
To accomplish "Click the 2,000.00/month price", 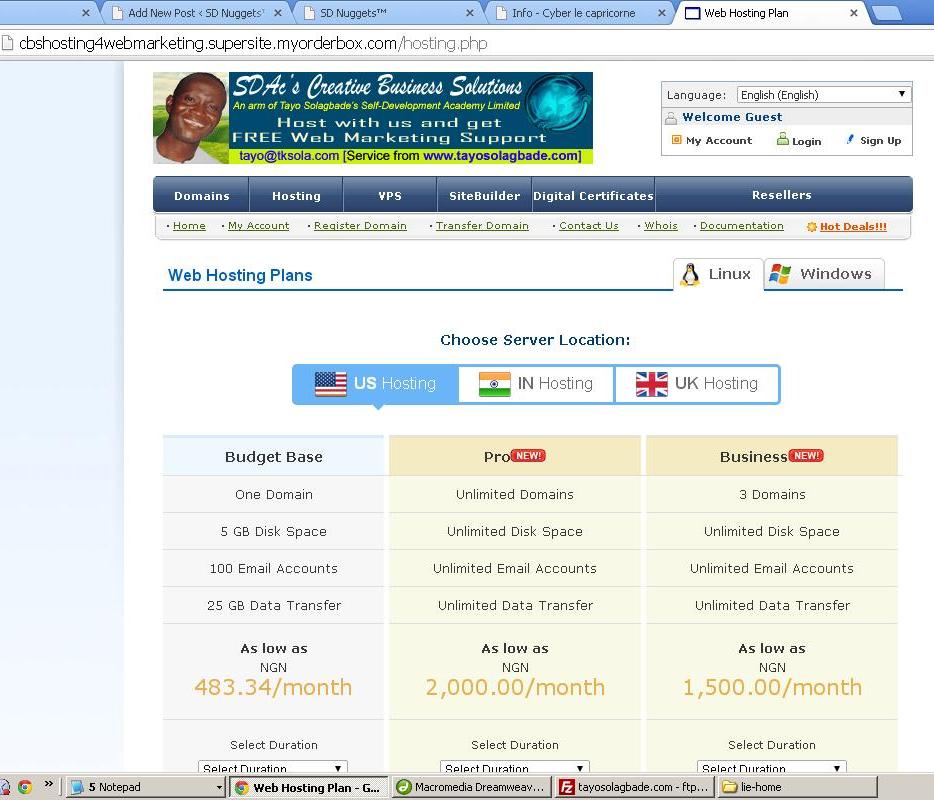I will (515, 687).
